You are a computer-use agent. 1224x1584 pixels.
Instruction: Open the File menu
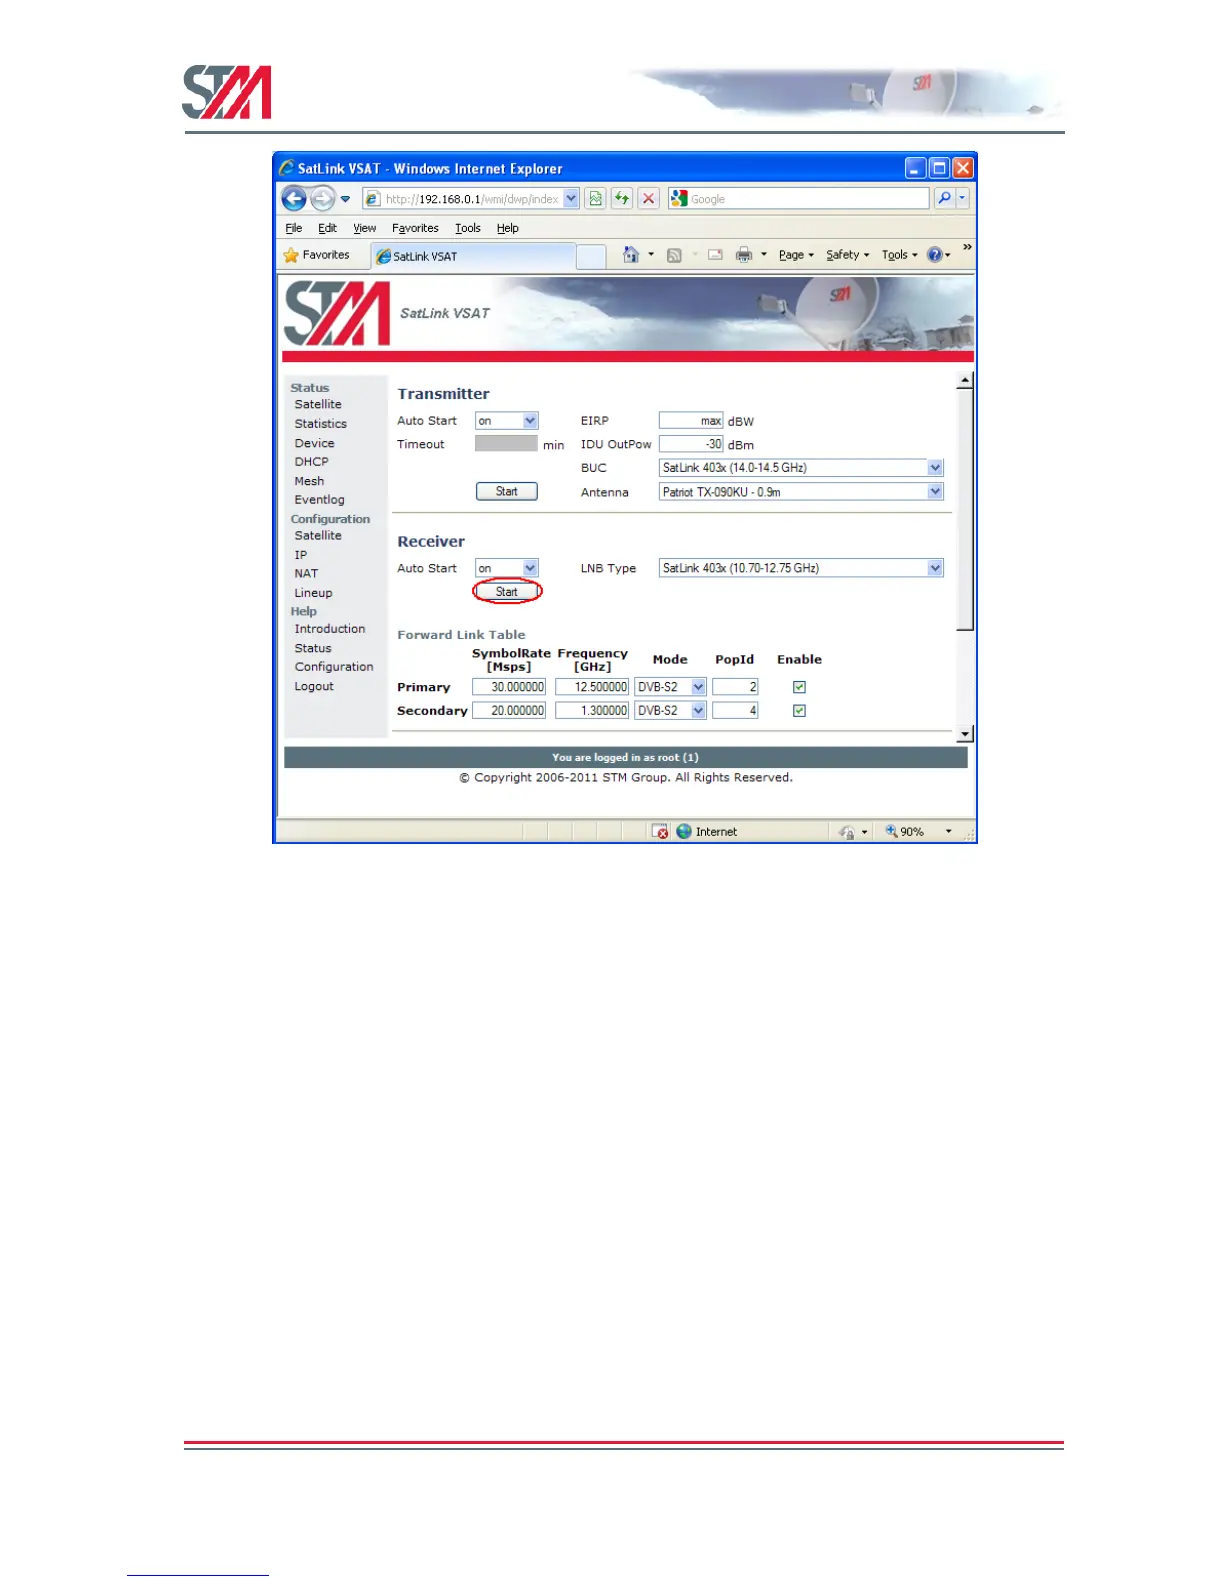coord(294,228)
